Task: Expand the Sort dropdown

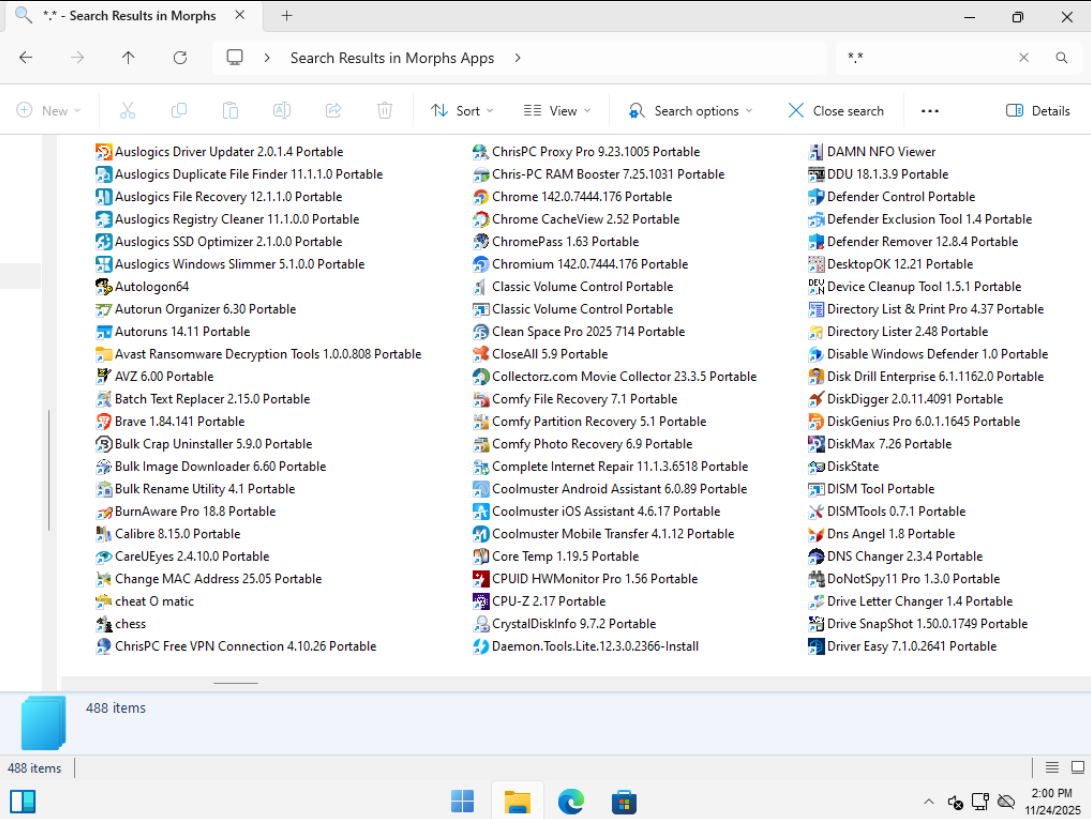Action: (462, 111)
